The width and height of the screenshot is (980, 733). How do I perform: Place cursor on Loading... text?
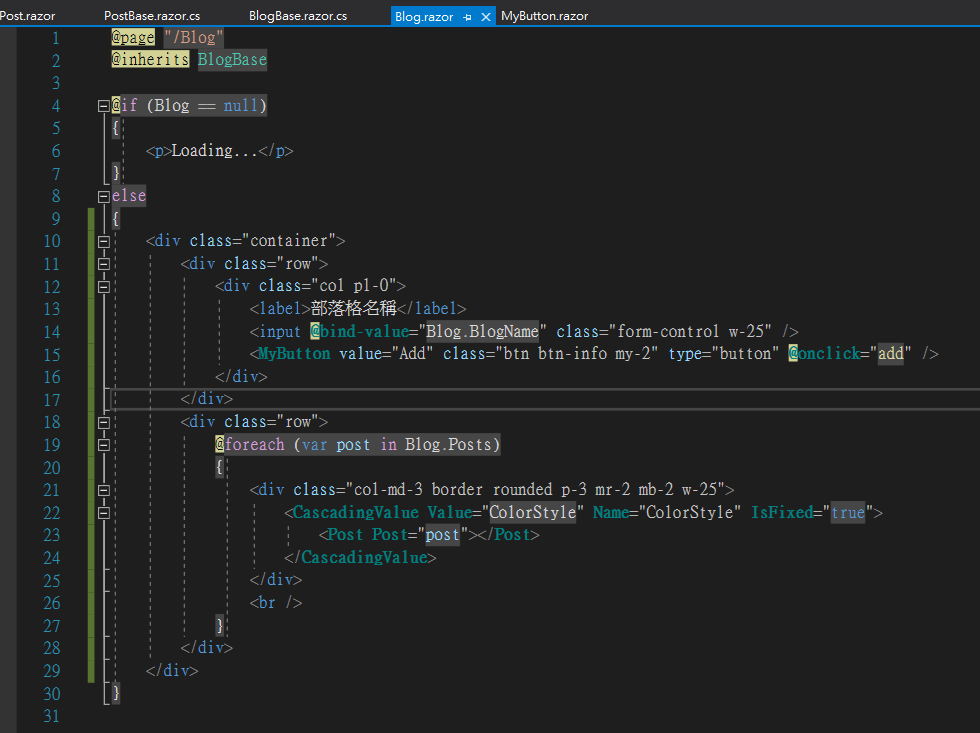[x=214, y=151]
